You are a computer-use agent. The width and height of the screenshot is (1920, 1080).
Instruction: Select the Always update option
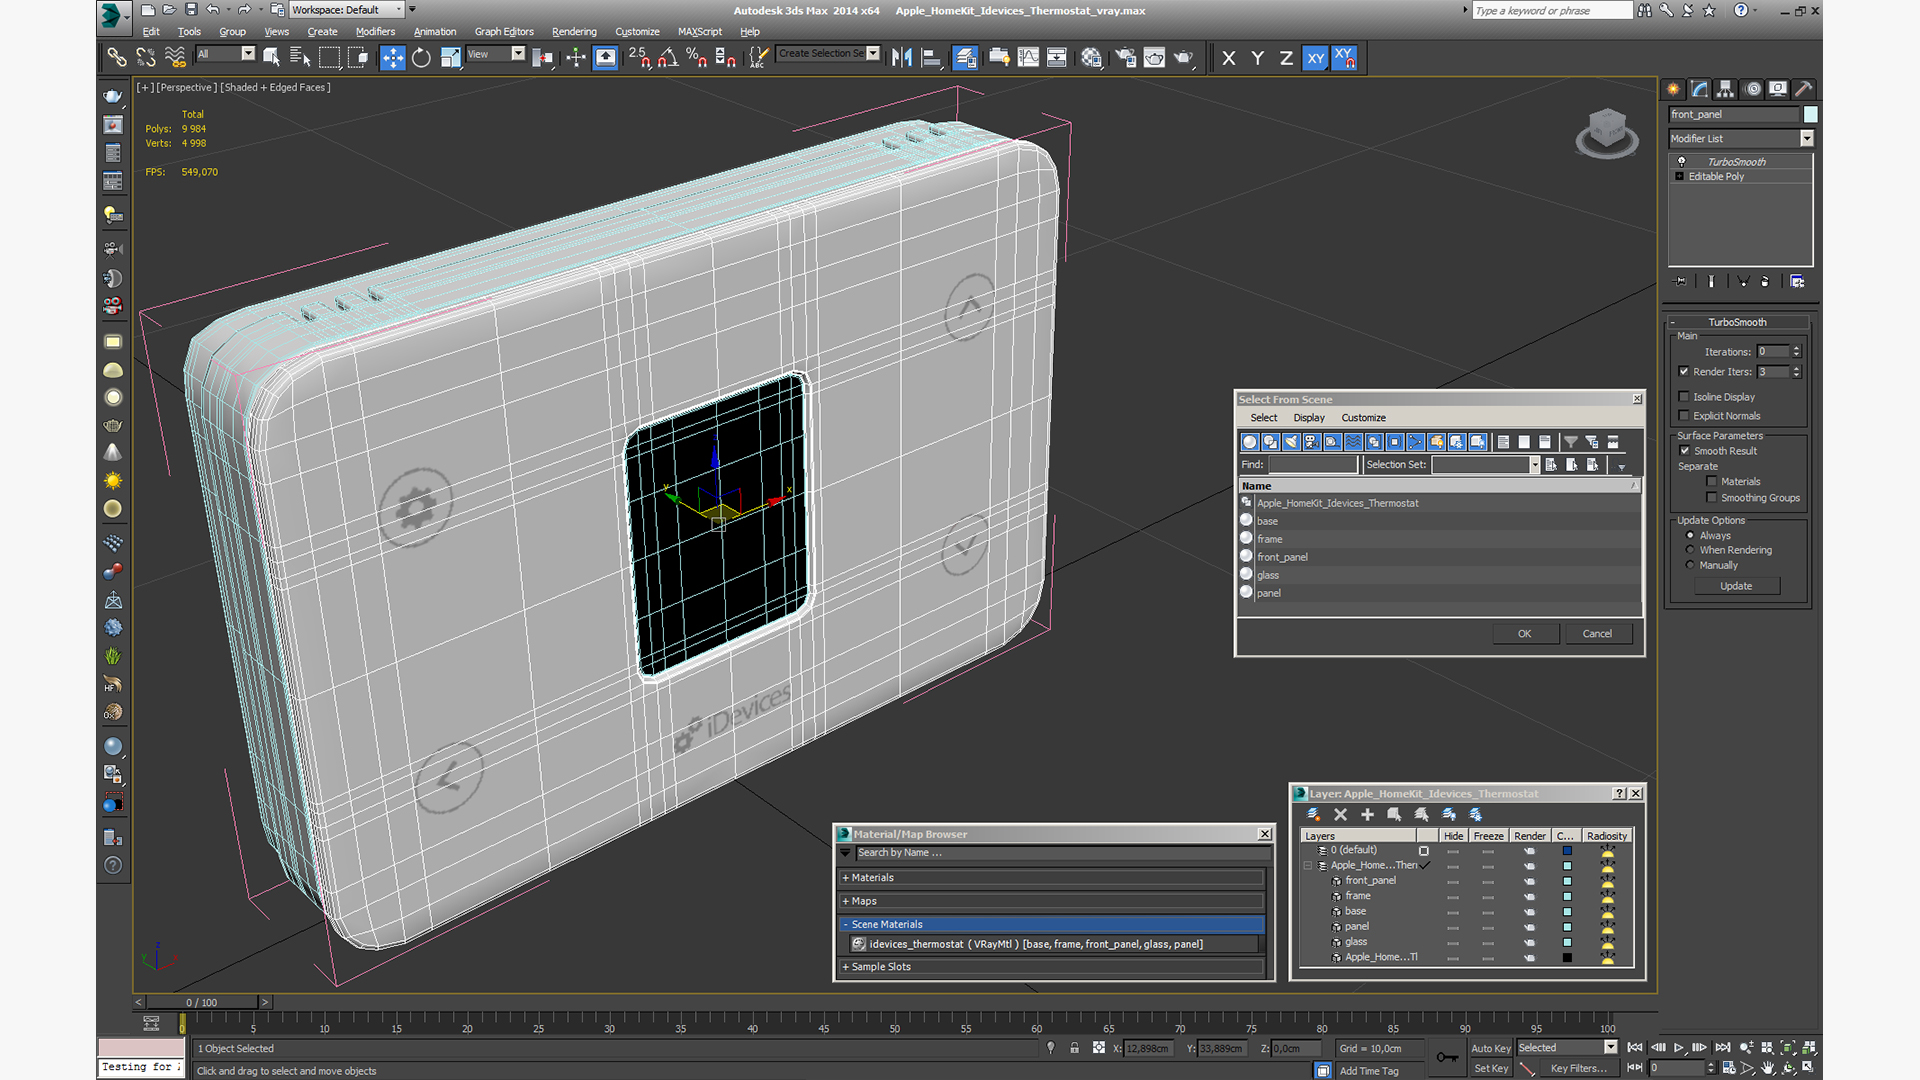[x=1690, y=535]
